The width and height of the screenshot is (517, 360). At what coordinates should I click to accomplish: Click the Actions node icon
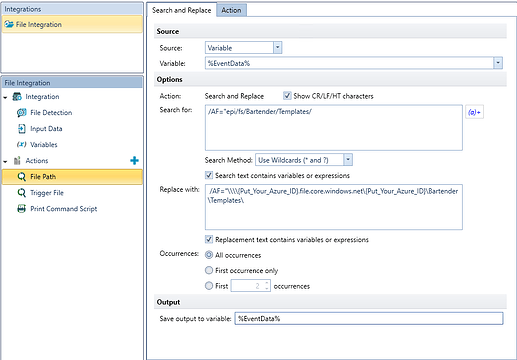(x=17, y=161)
